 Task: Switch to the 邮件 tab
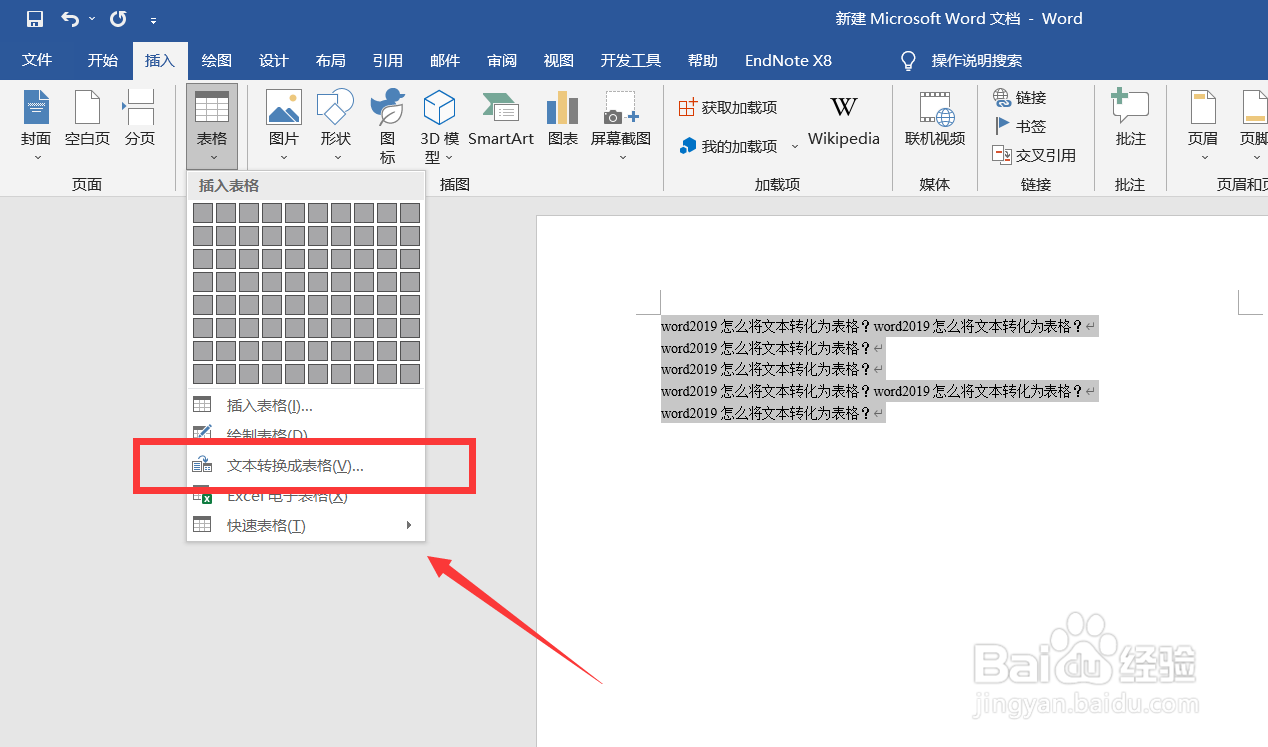tap(444, 60)
